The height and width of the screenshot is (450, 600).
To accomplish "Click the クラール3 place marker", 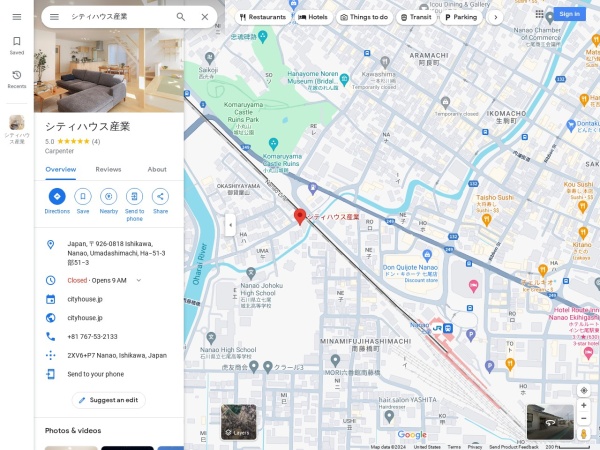I will click(268, 367).
